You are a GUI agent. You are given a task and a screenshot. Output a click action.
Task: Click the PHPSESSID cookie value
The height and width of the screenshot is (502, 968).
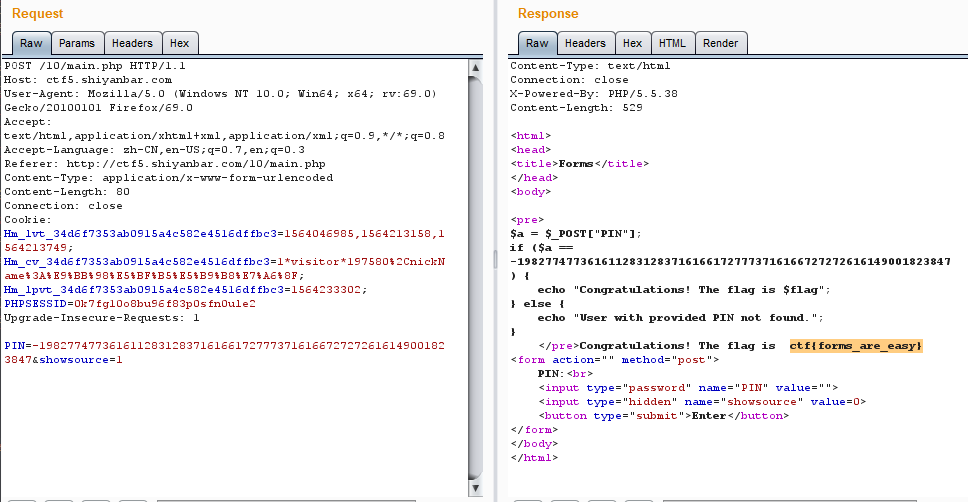tap(165, 304)
